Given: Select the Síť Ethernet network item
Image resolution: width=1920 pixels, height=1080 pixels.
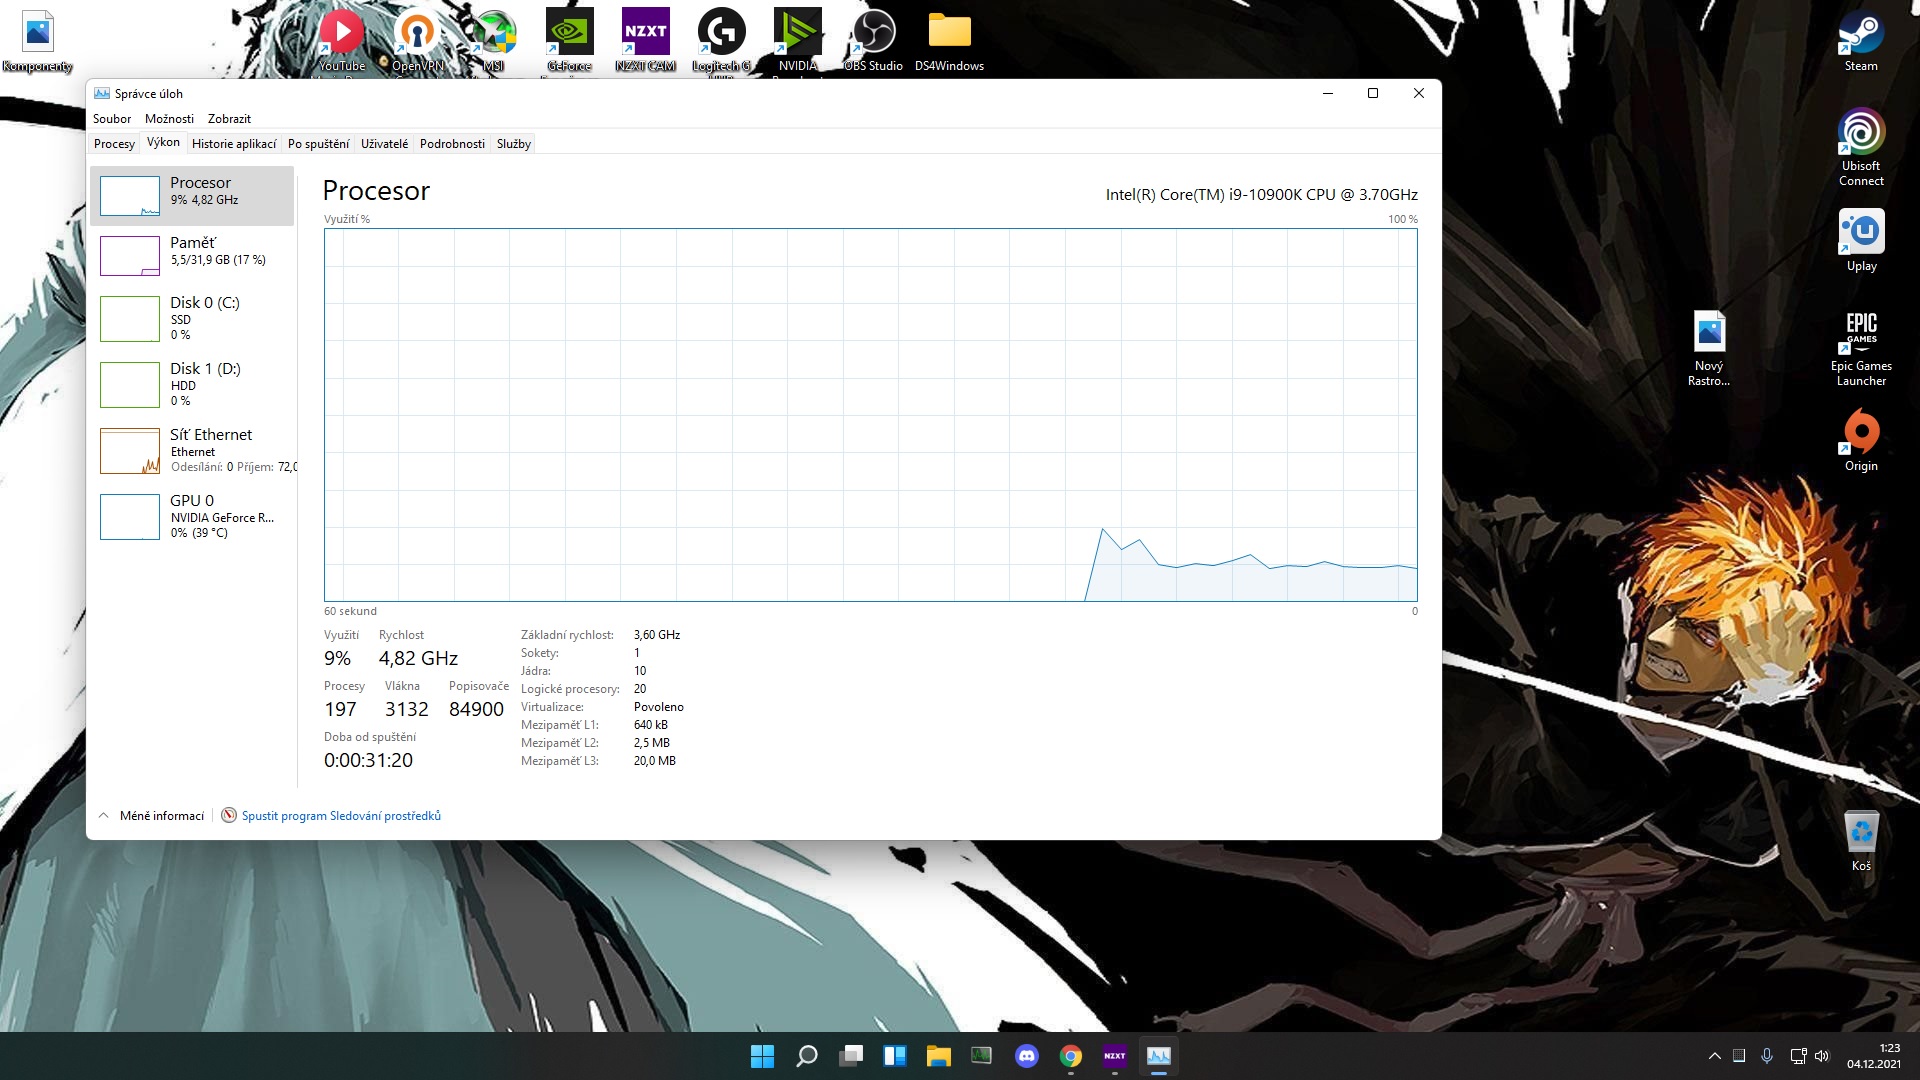Looking at the screenshot, I should point(193,450).
